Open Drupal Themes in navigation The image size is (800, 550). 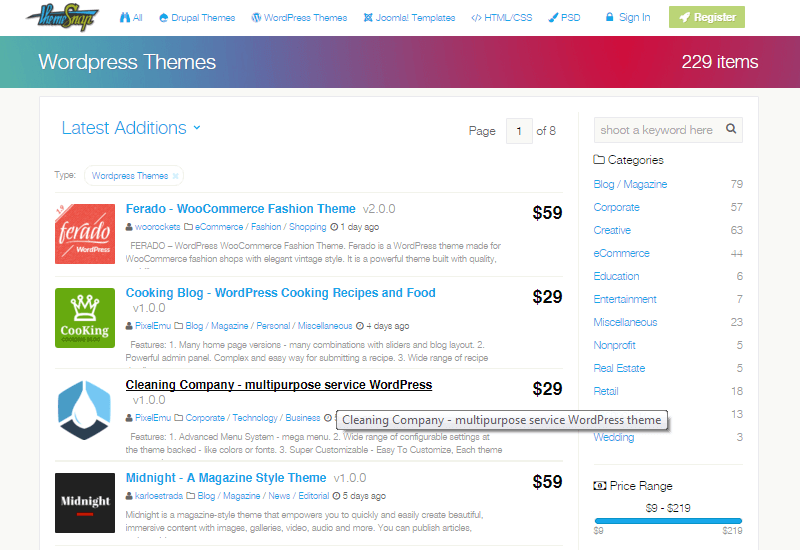[197, 17]
